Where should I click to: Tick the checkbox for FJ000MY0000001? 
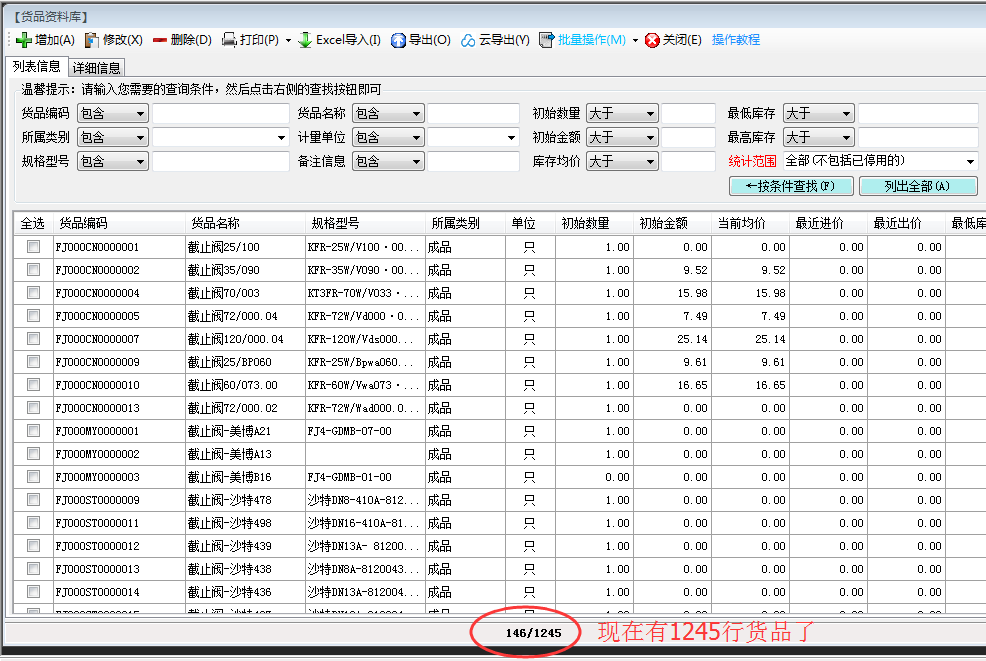34,431
